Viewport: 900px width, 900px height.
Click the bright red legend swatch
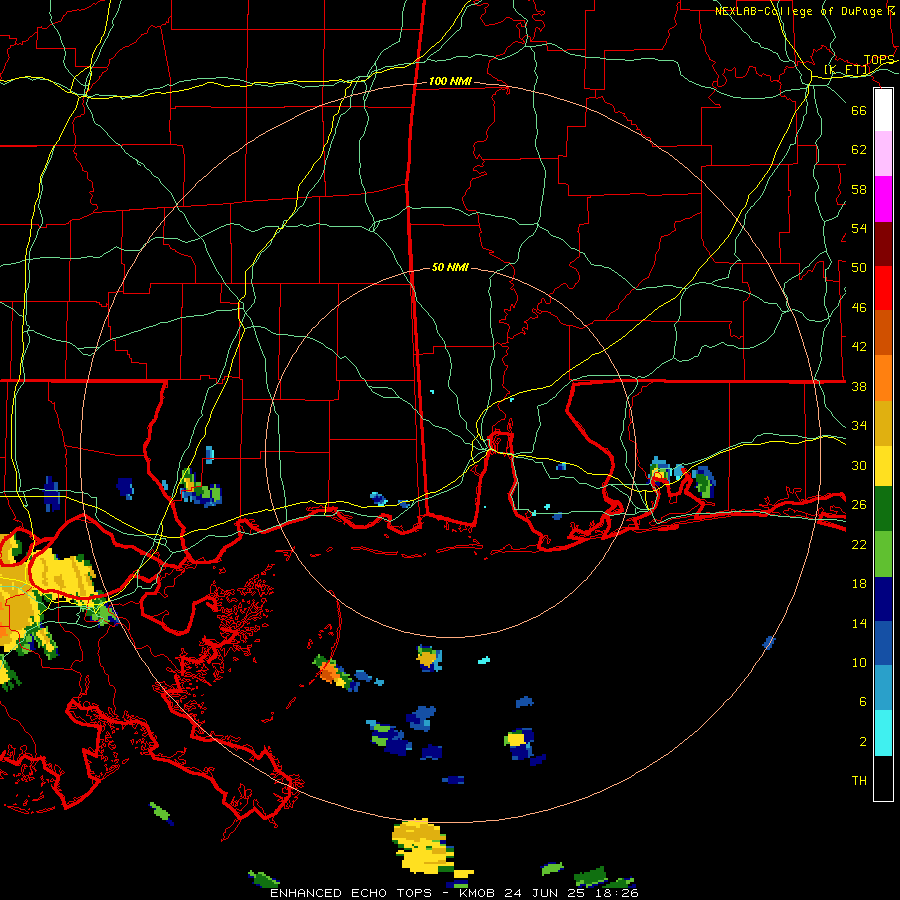[883, 288]
